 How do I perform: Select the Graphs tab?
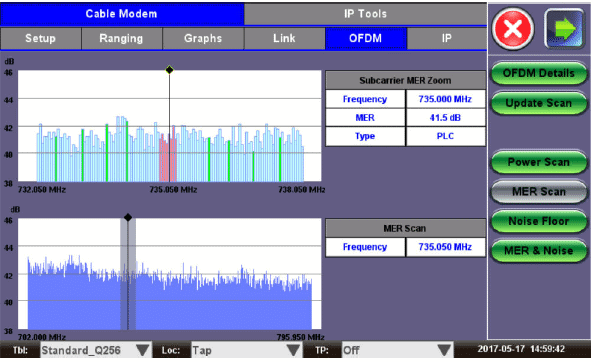203,38
